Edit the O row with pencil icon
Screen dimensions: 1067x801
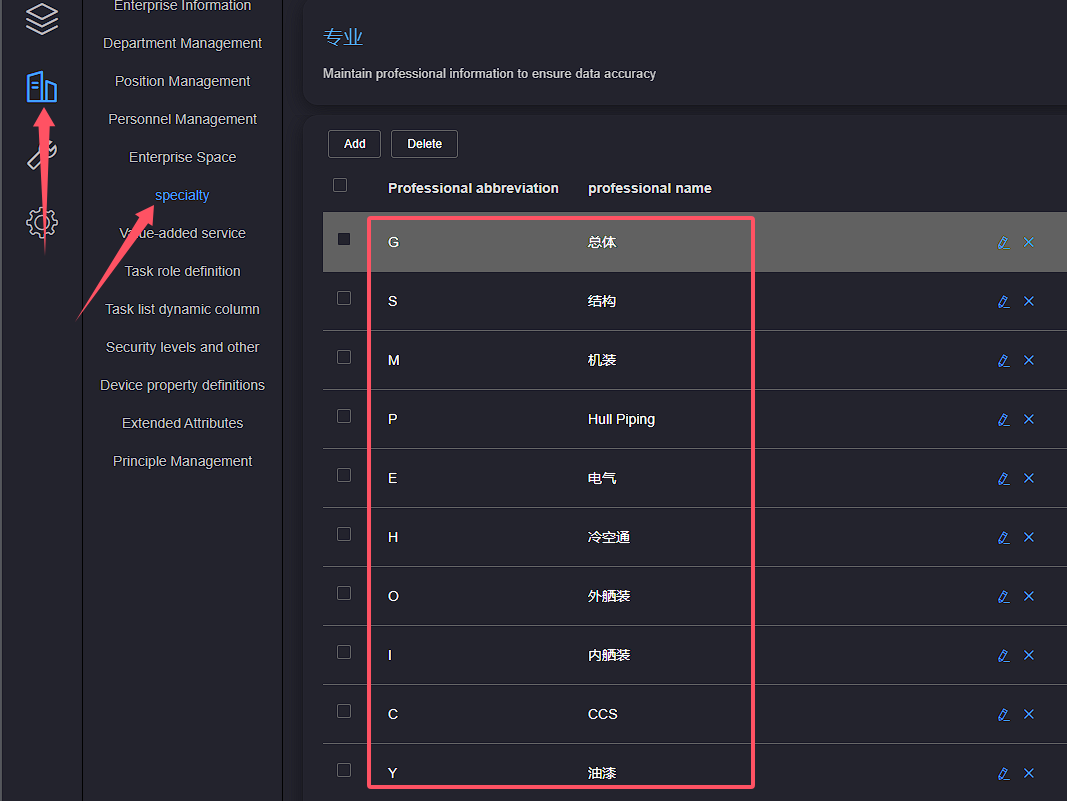coord(1004,596)
